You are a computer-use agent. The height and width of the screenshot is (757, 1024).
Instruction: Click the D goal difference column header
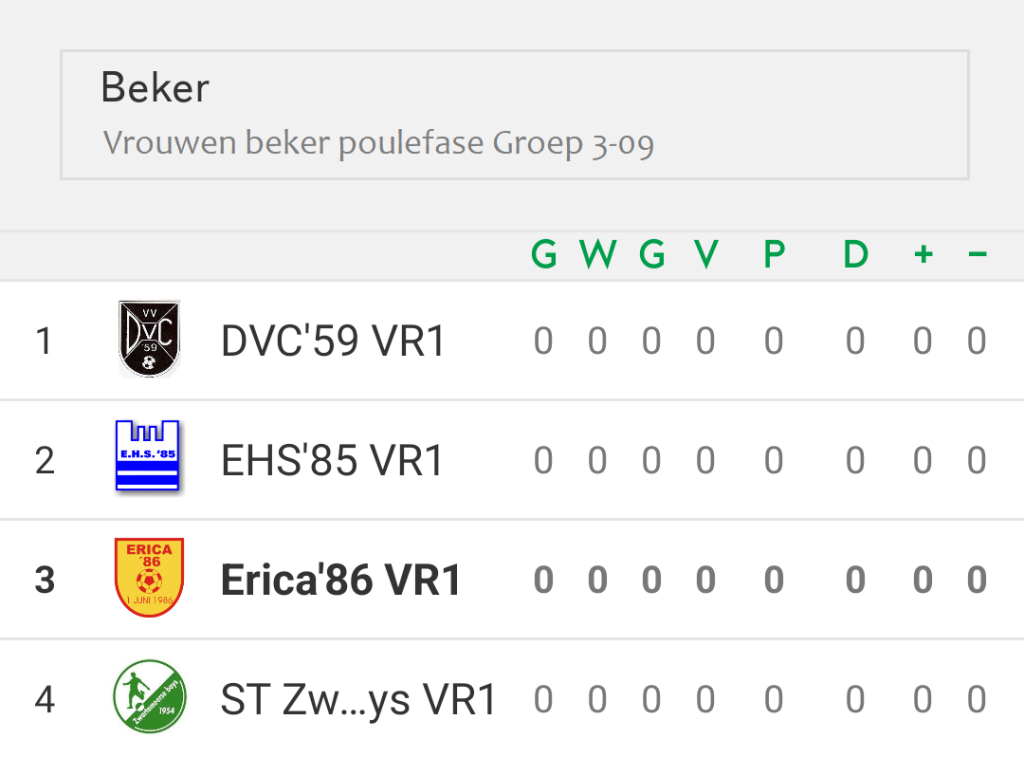click(856, 254)
